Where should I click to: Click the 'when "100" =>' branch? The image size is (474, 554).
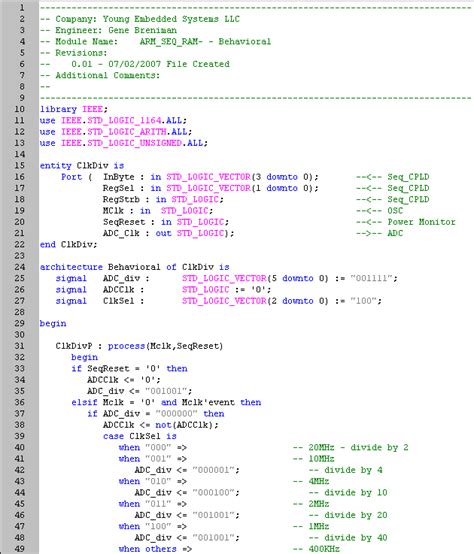click(153, 527)
